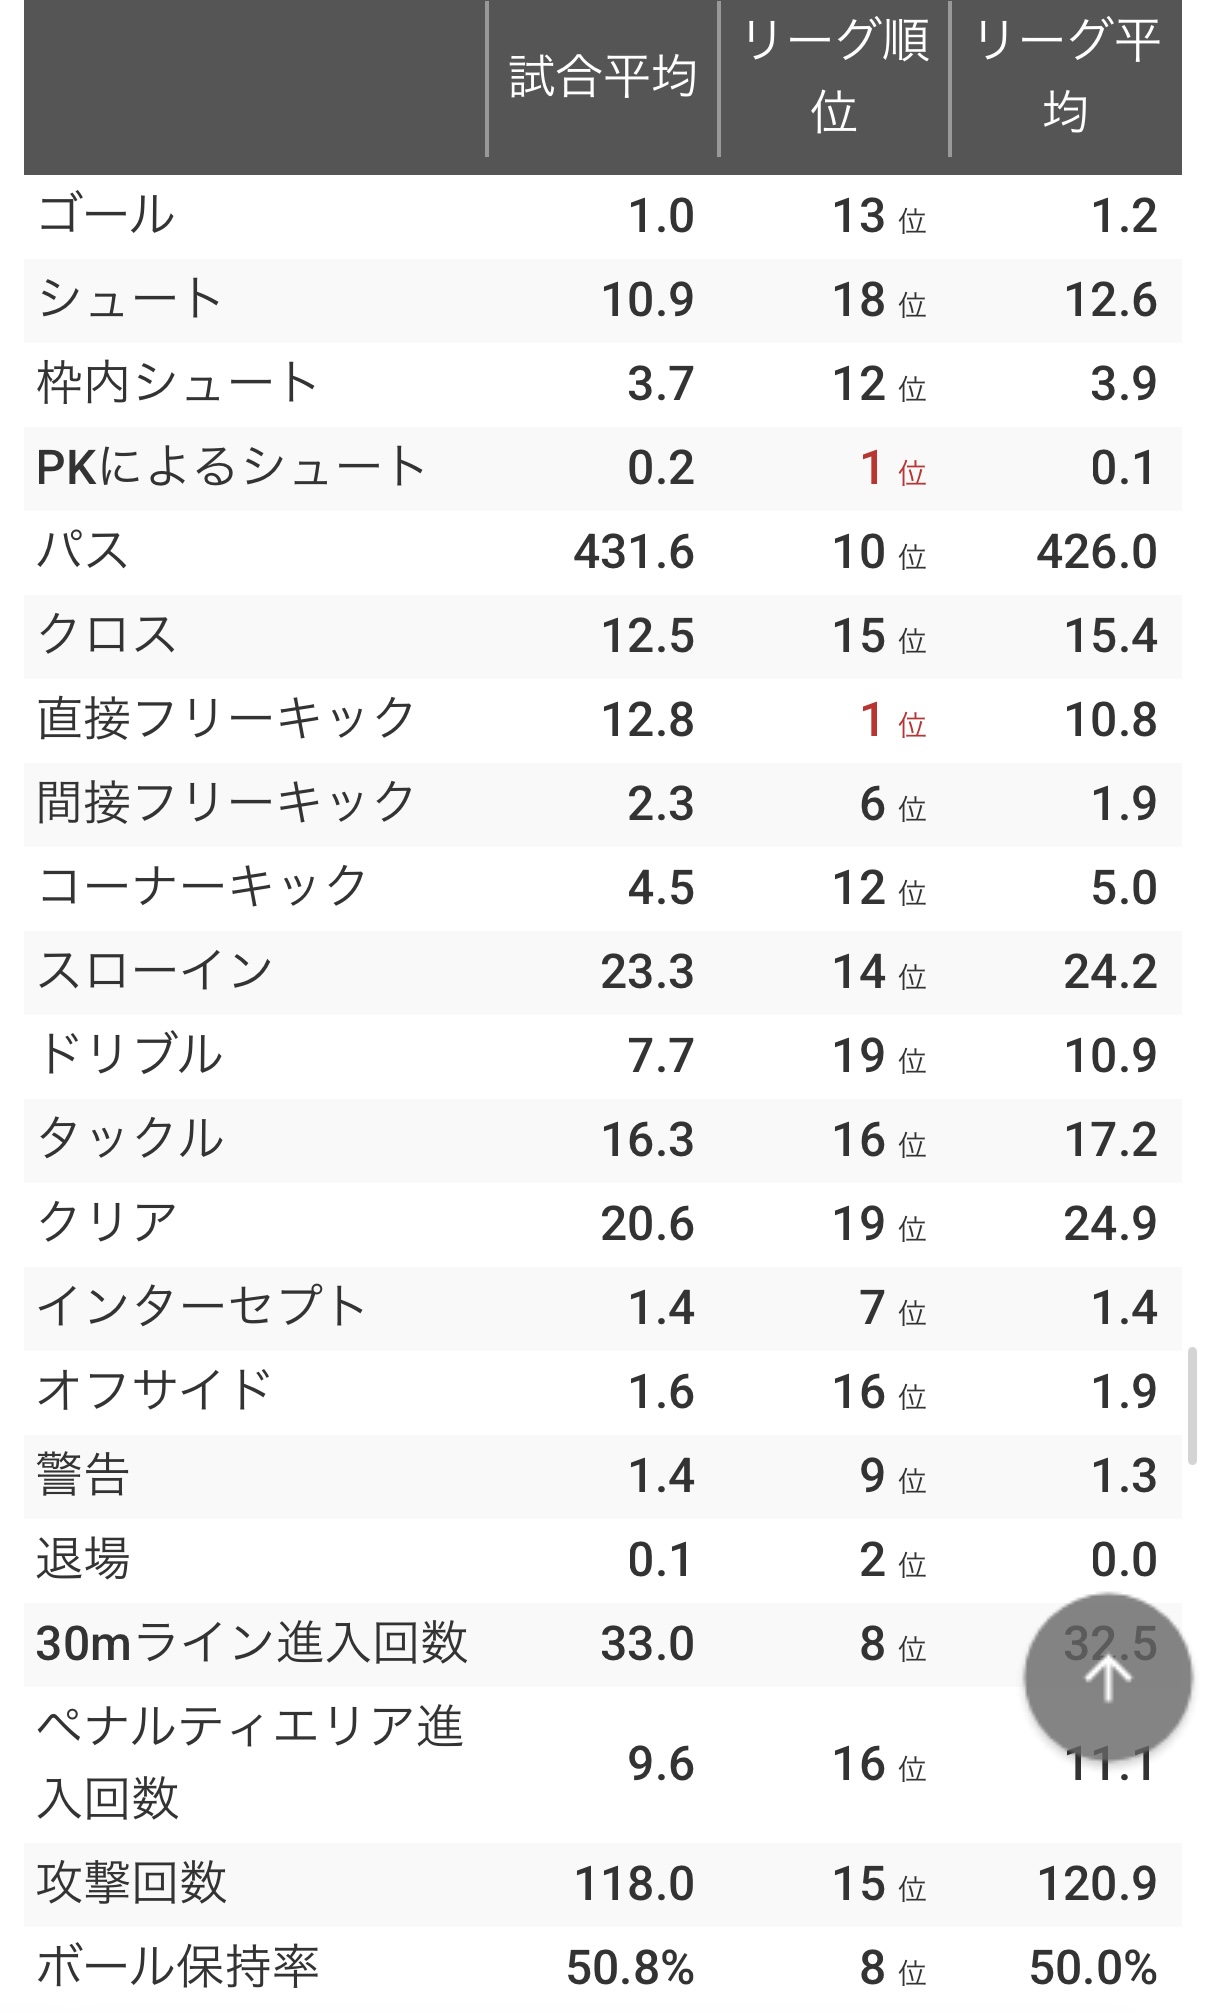Select the 枠内シュート row label
Screen dimensions: 1206x2013
click(x=177, y=384)
